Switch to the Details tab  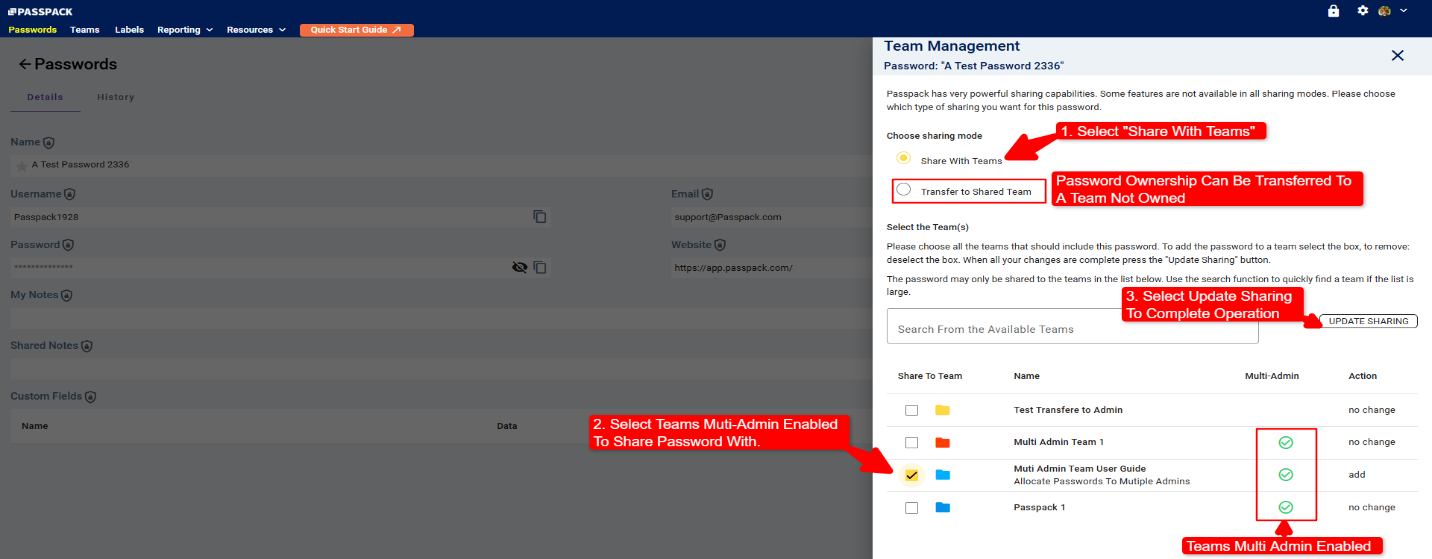coord(45,97)
